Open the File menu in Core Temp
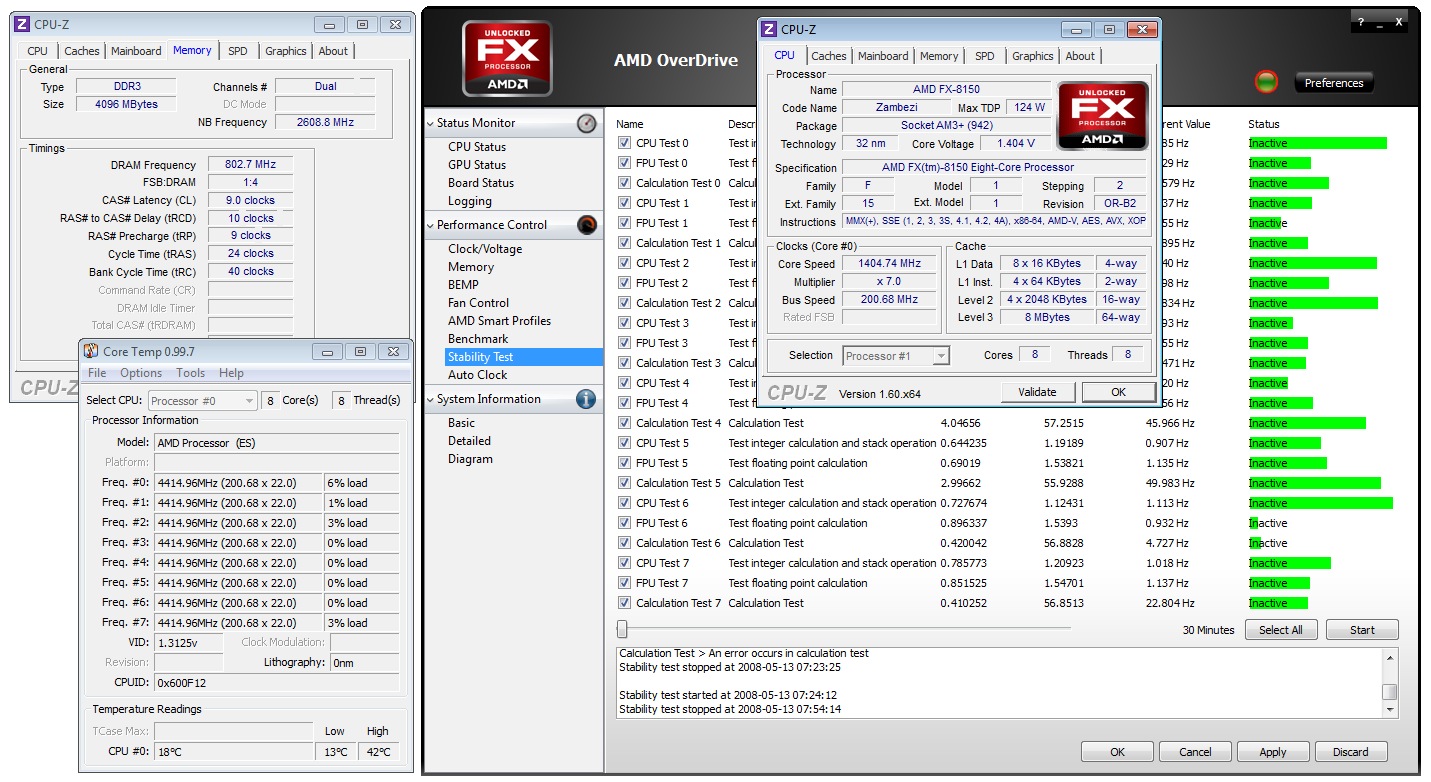 [x=97, y=373]
